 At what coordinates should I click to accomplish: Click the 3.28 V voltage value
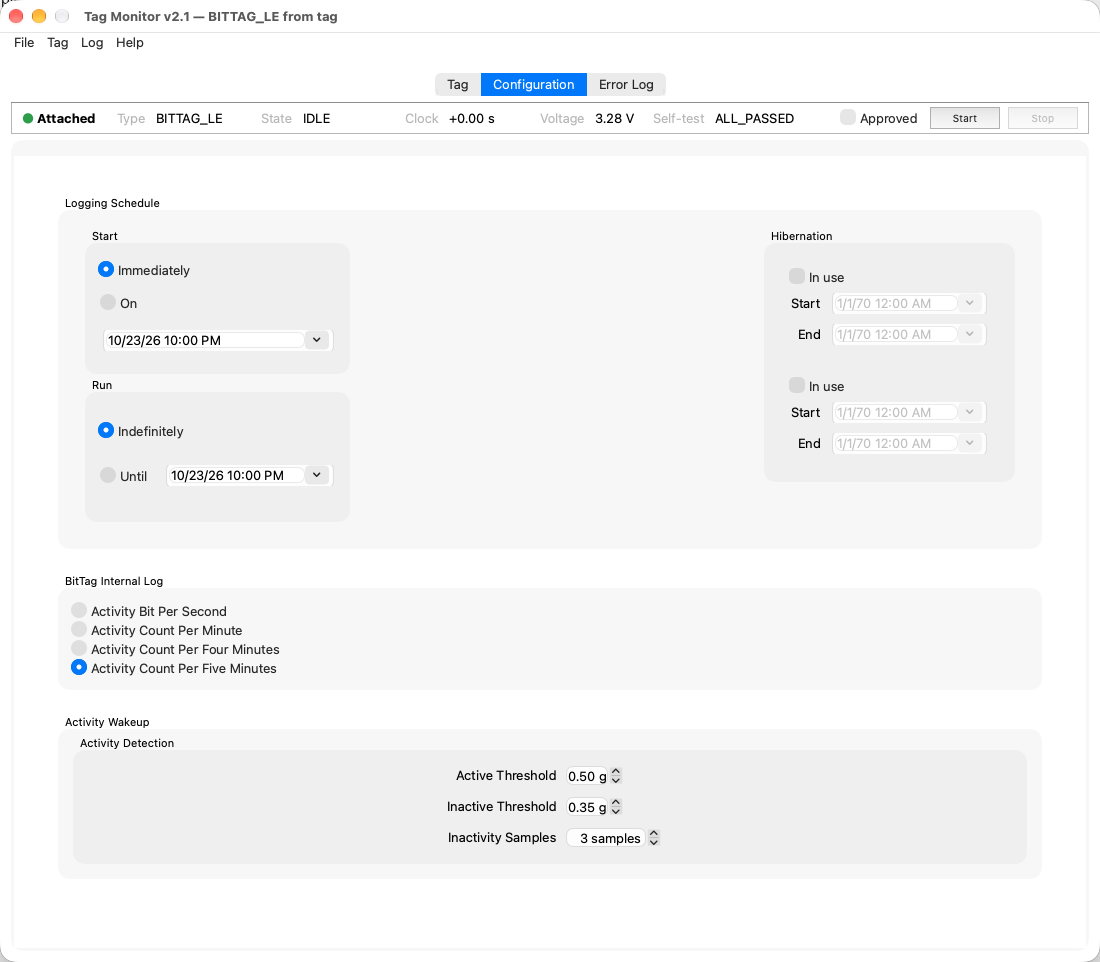click(x=615, y=119)
